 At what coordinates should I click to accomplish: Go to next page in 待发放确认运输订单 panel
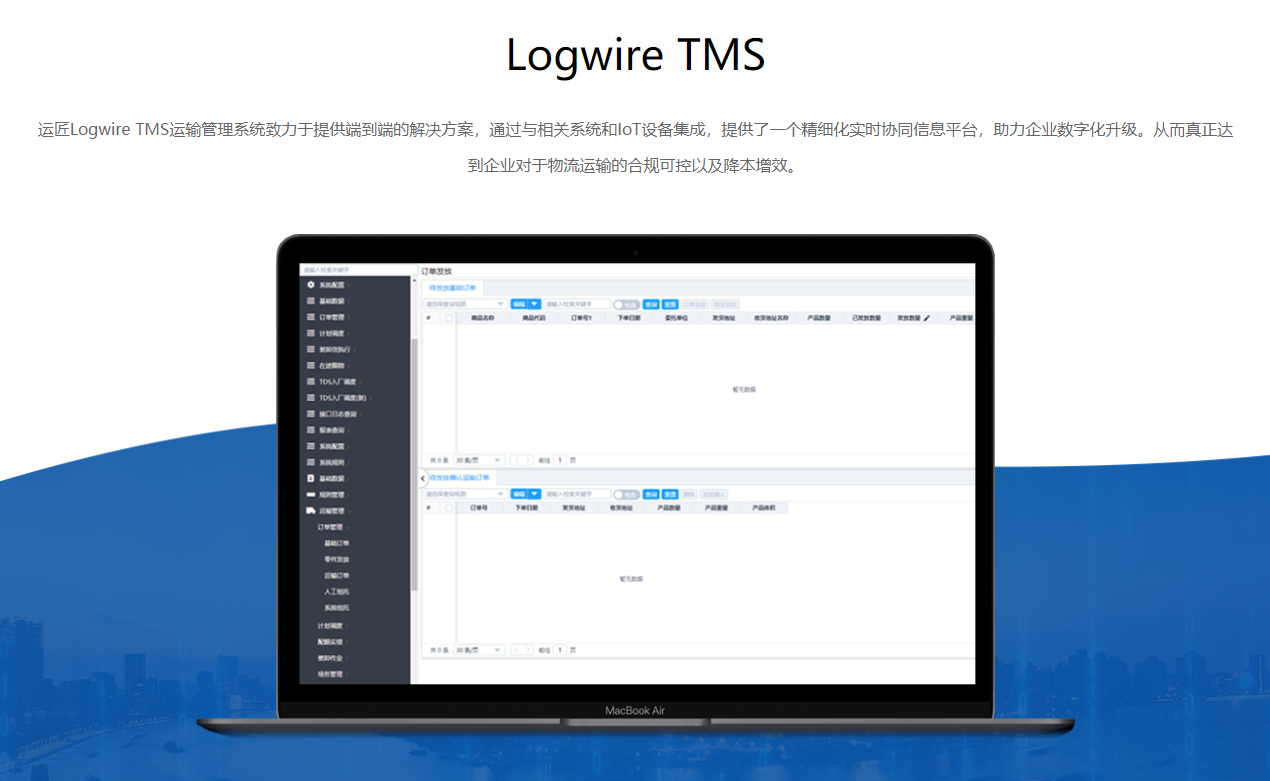(x=527, y=650)
